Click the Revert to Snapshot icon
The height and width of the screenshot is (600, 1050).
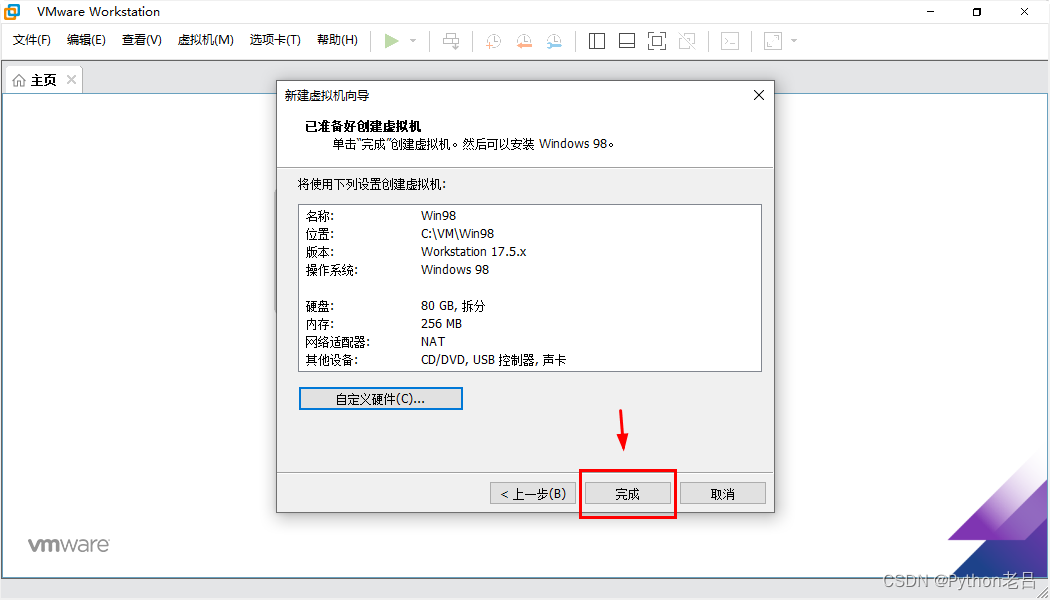pos(524,41)
